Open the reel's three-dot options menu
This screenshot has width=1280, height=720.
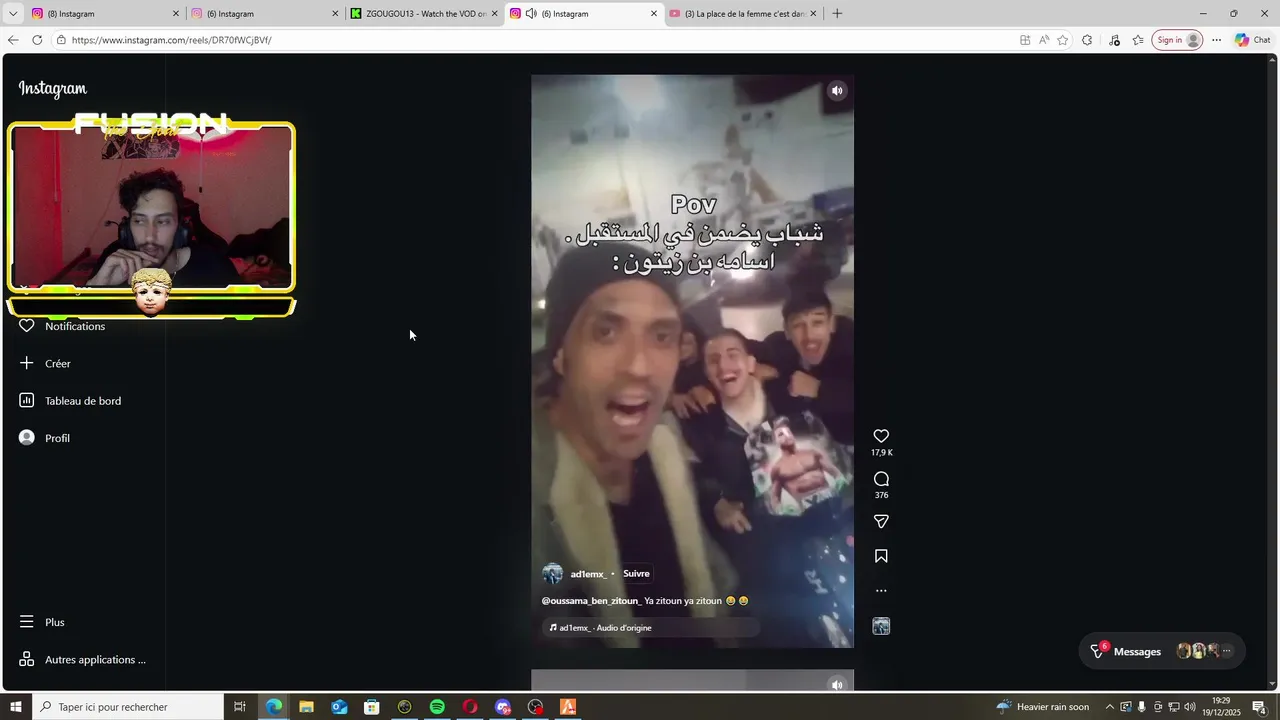click(x=881, y=591)
